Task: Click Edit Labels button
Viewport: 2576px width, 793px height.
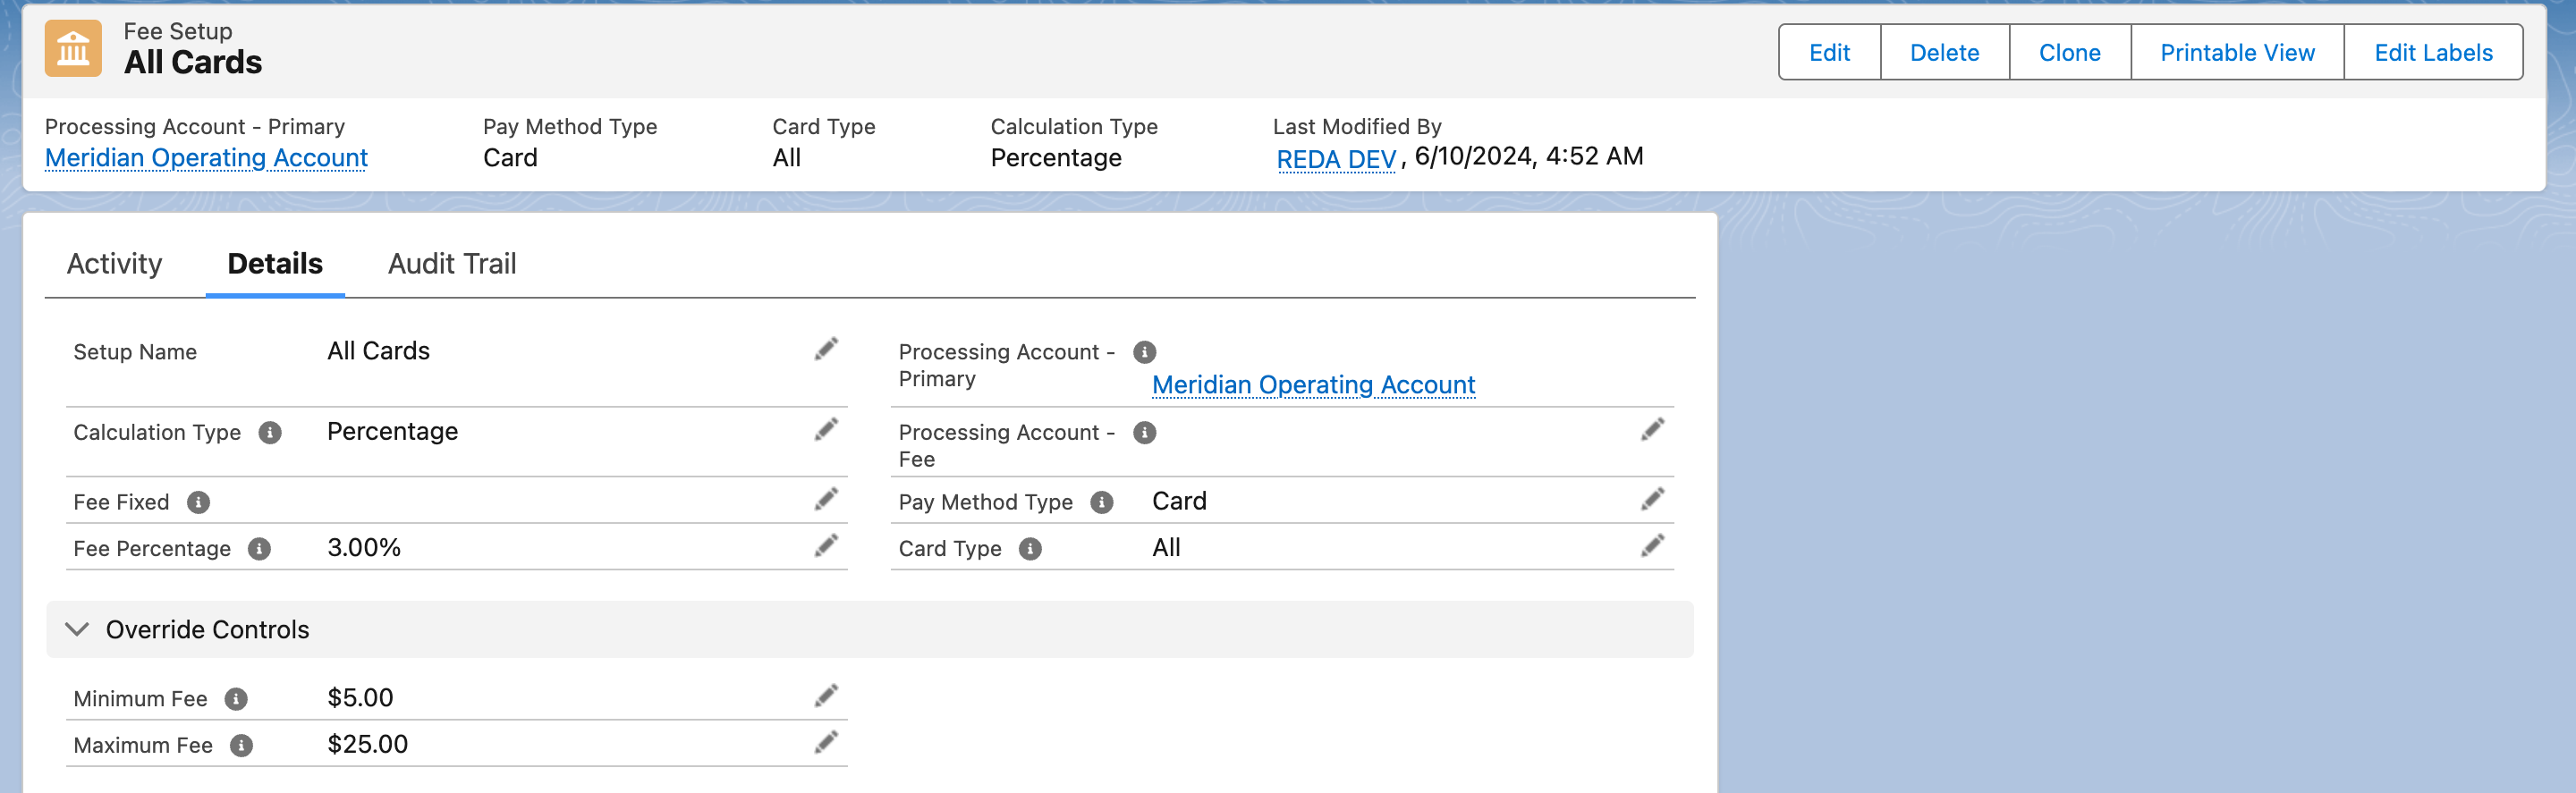Action: click(2433, 52)
